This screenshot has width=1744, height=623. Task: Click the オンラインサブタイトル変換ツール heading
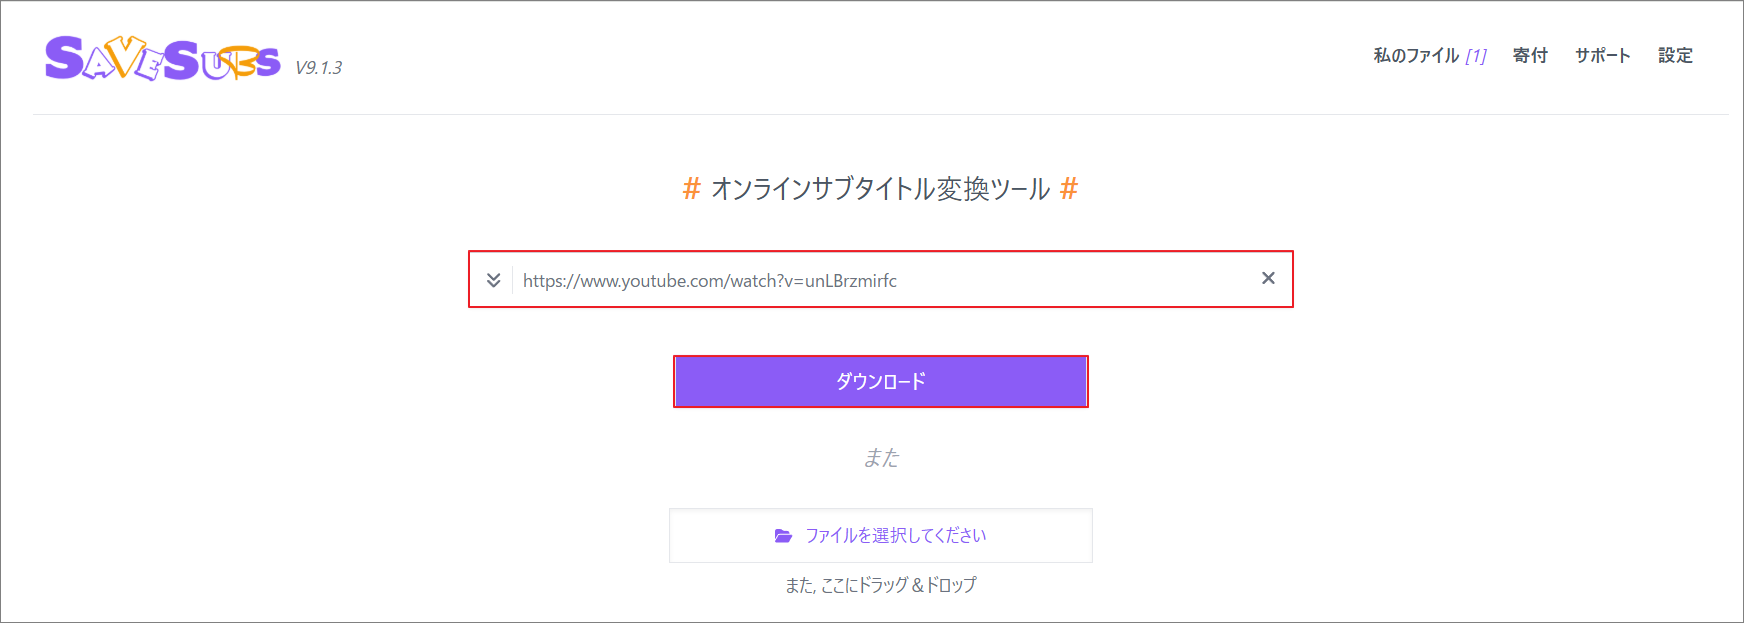(880, 188)
